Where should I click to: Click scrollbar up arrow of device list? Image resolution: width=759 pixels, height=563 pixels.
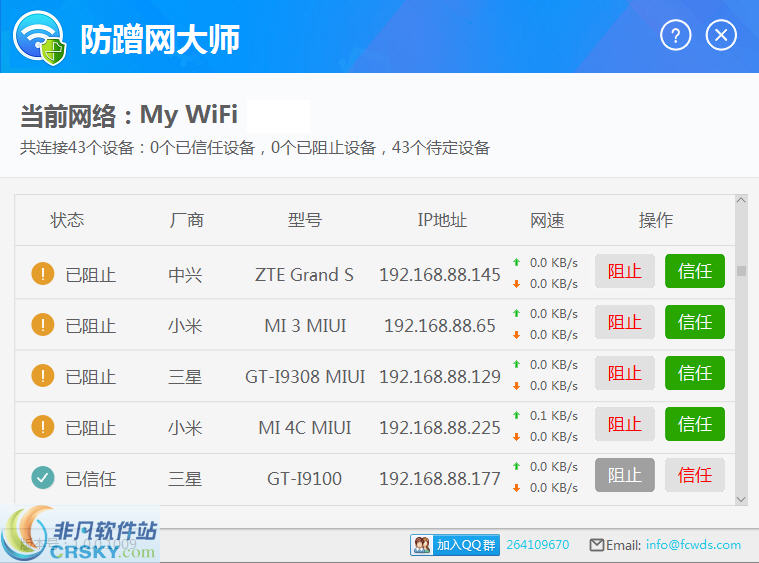741,200
